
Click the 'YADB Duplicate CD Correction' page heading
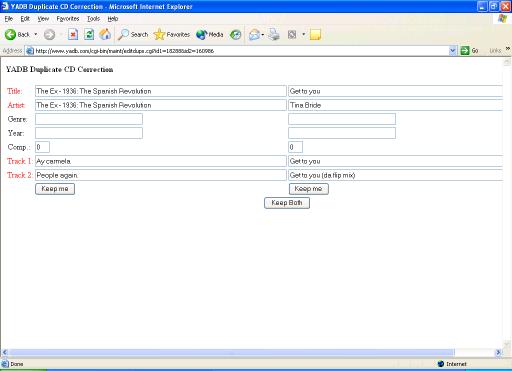point(60,69)
